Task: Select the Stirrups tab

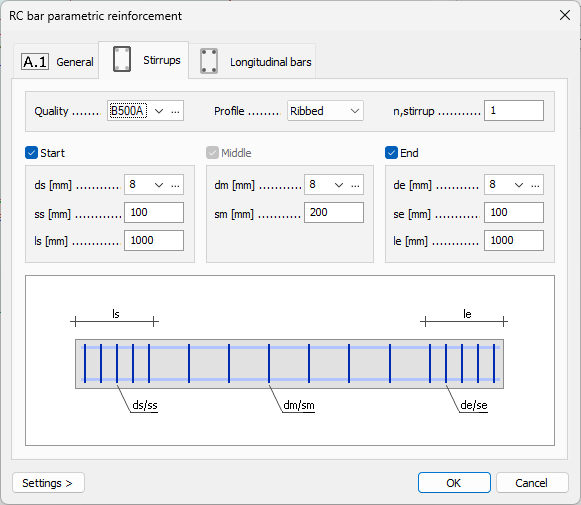Action: pos(144,60)
